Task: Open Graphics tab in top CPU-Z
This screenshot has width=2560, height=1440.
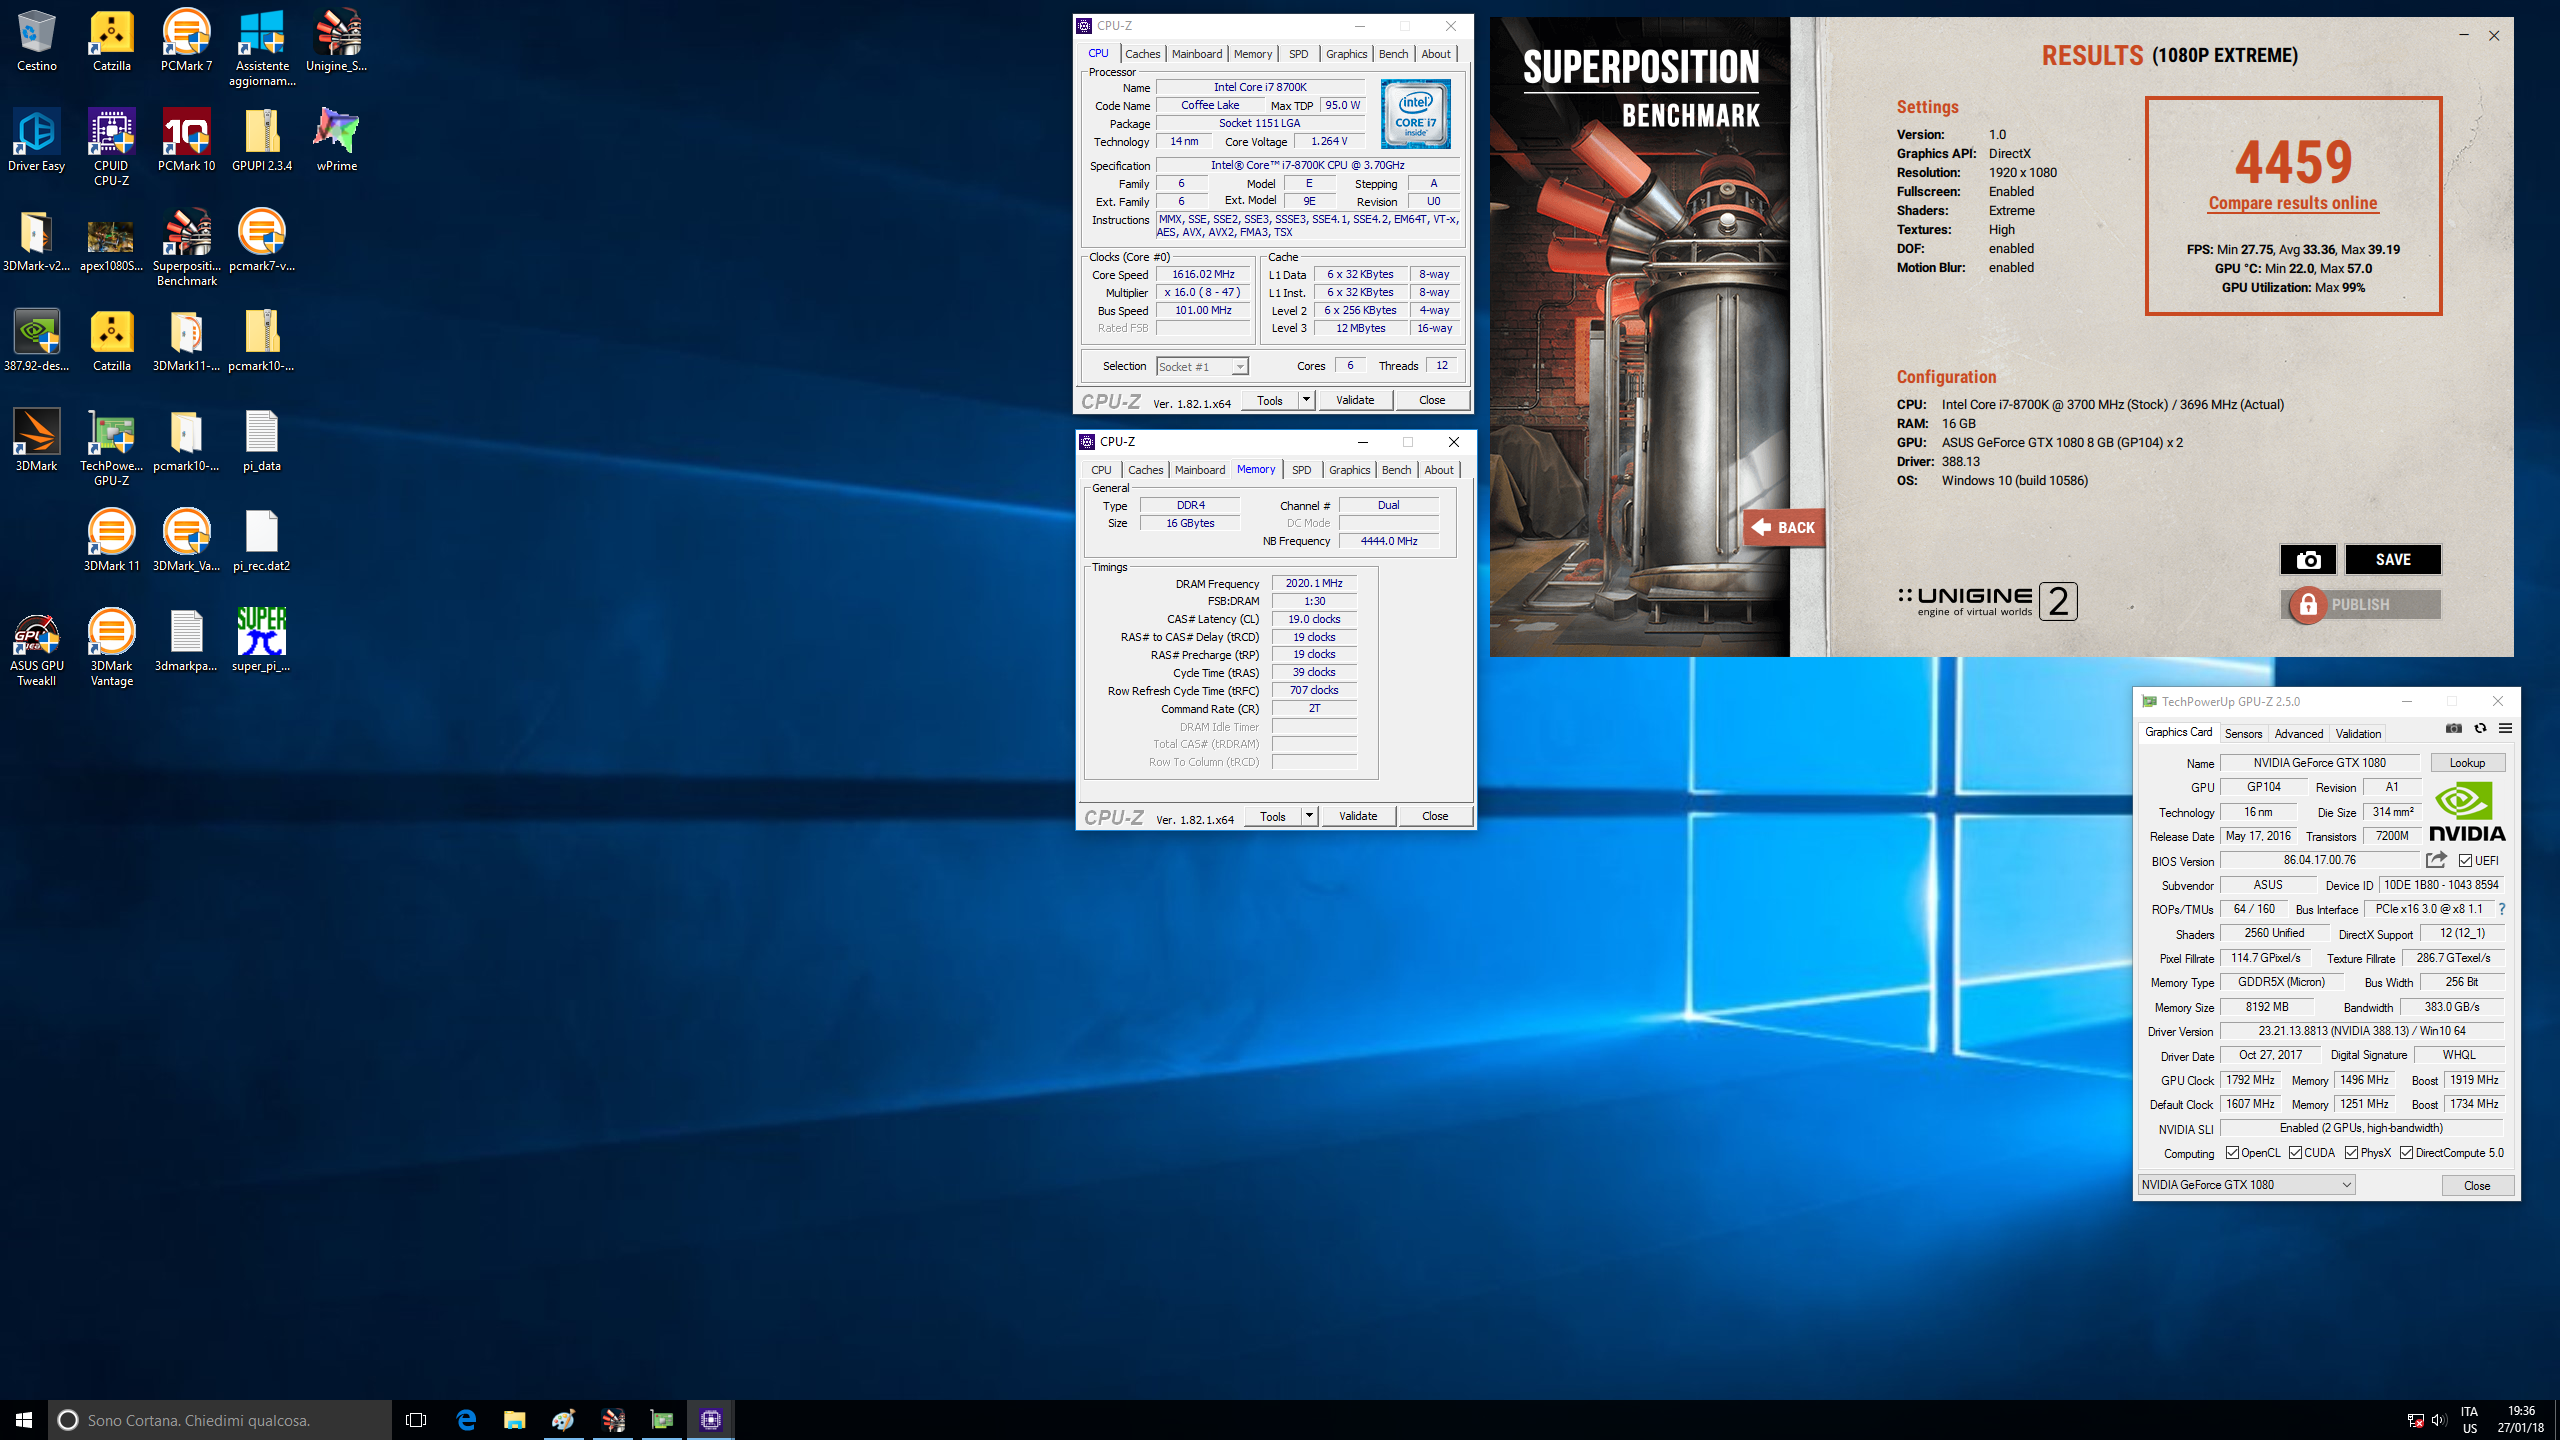Action: (x=1346, y=54)
